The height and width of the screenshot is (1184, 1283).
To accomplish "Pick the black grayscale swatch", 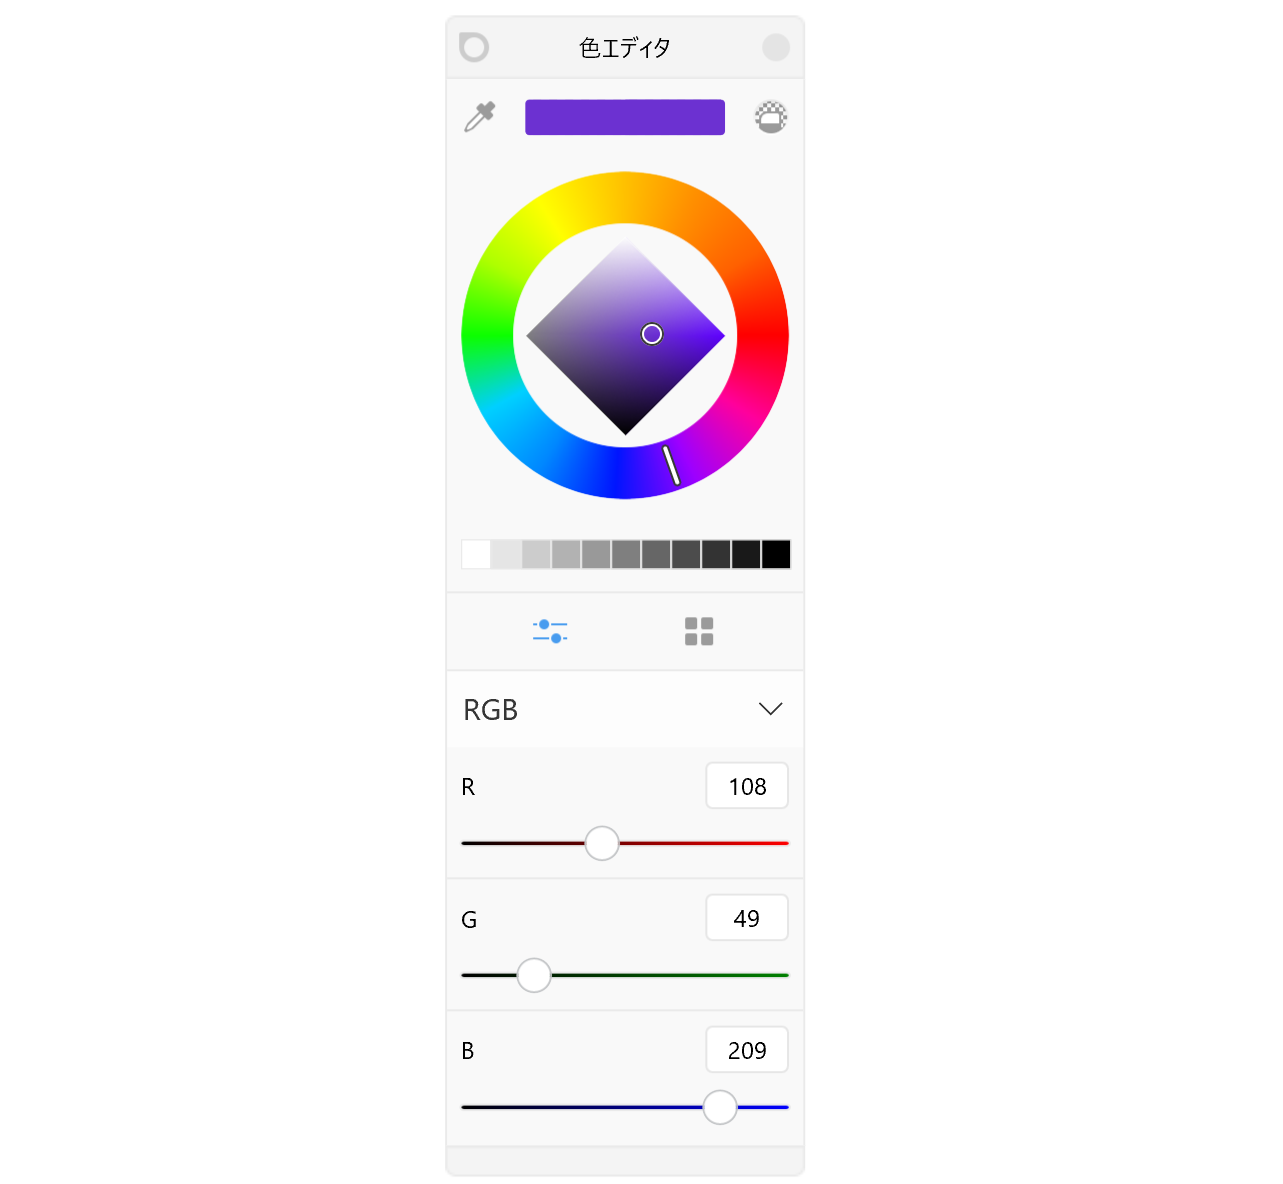I will [x=776, y=554].
